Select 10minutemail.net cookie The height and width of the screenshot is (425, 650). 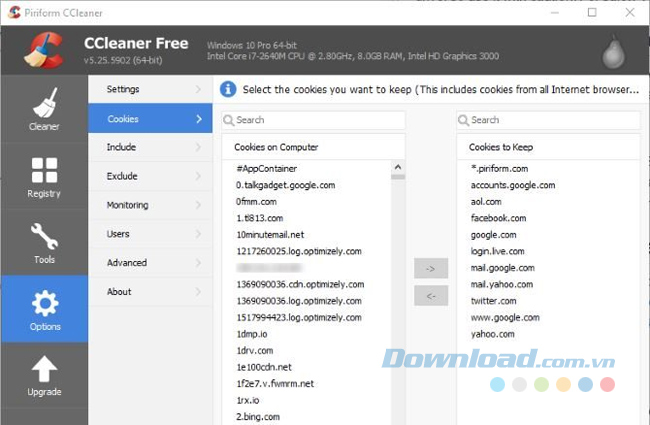(x=270, y=235)
